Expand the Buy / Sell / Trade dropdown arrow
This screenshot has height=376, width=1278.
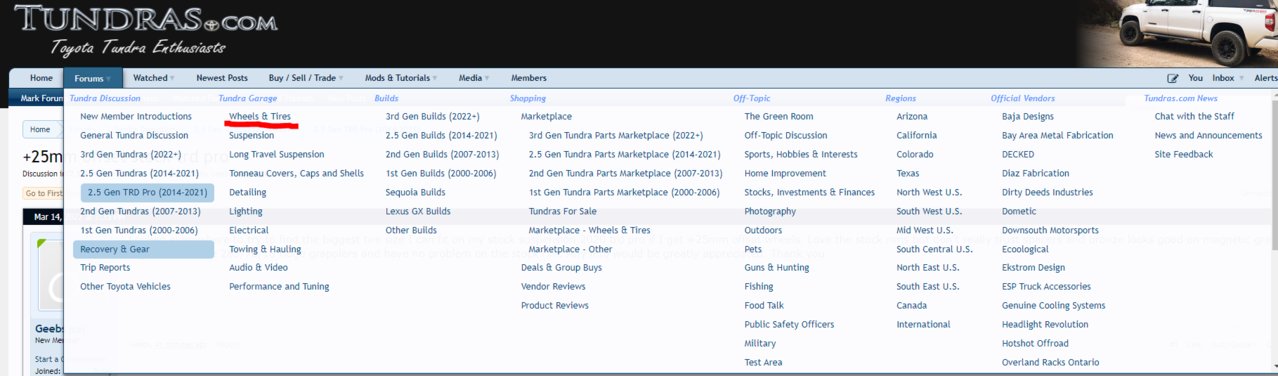(x=340, y=78)
